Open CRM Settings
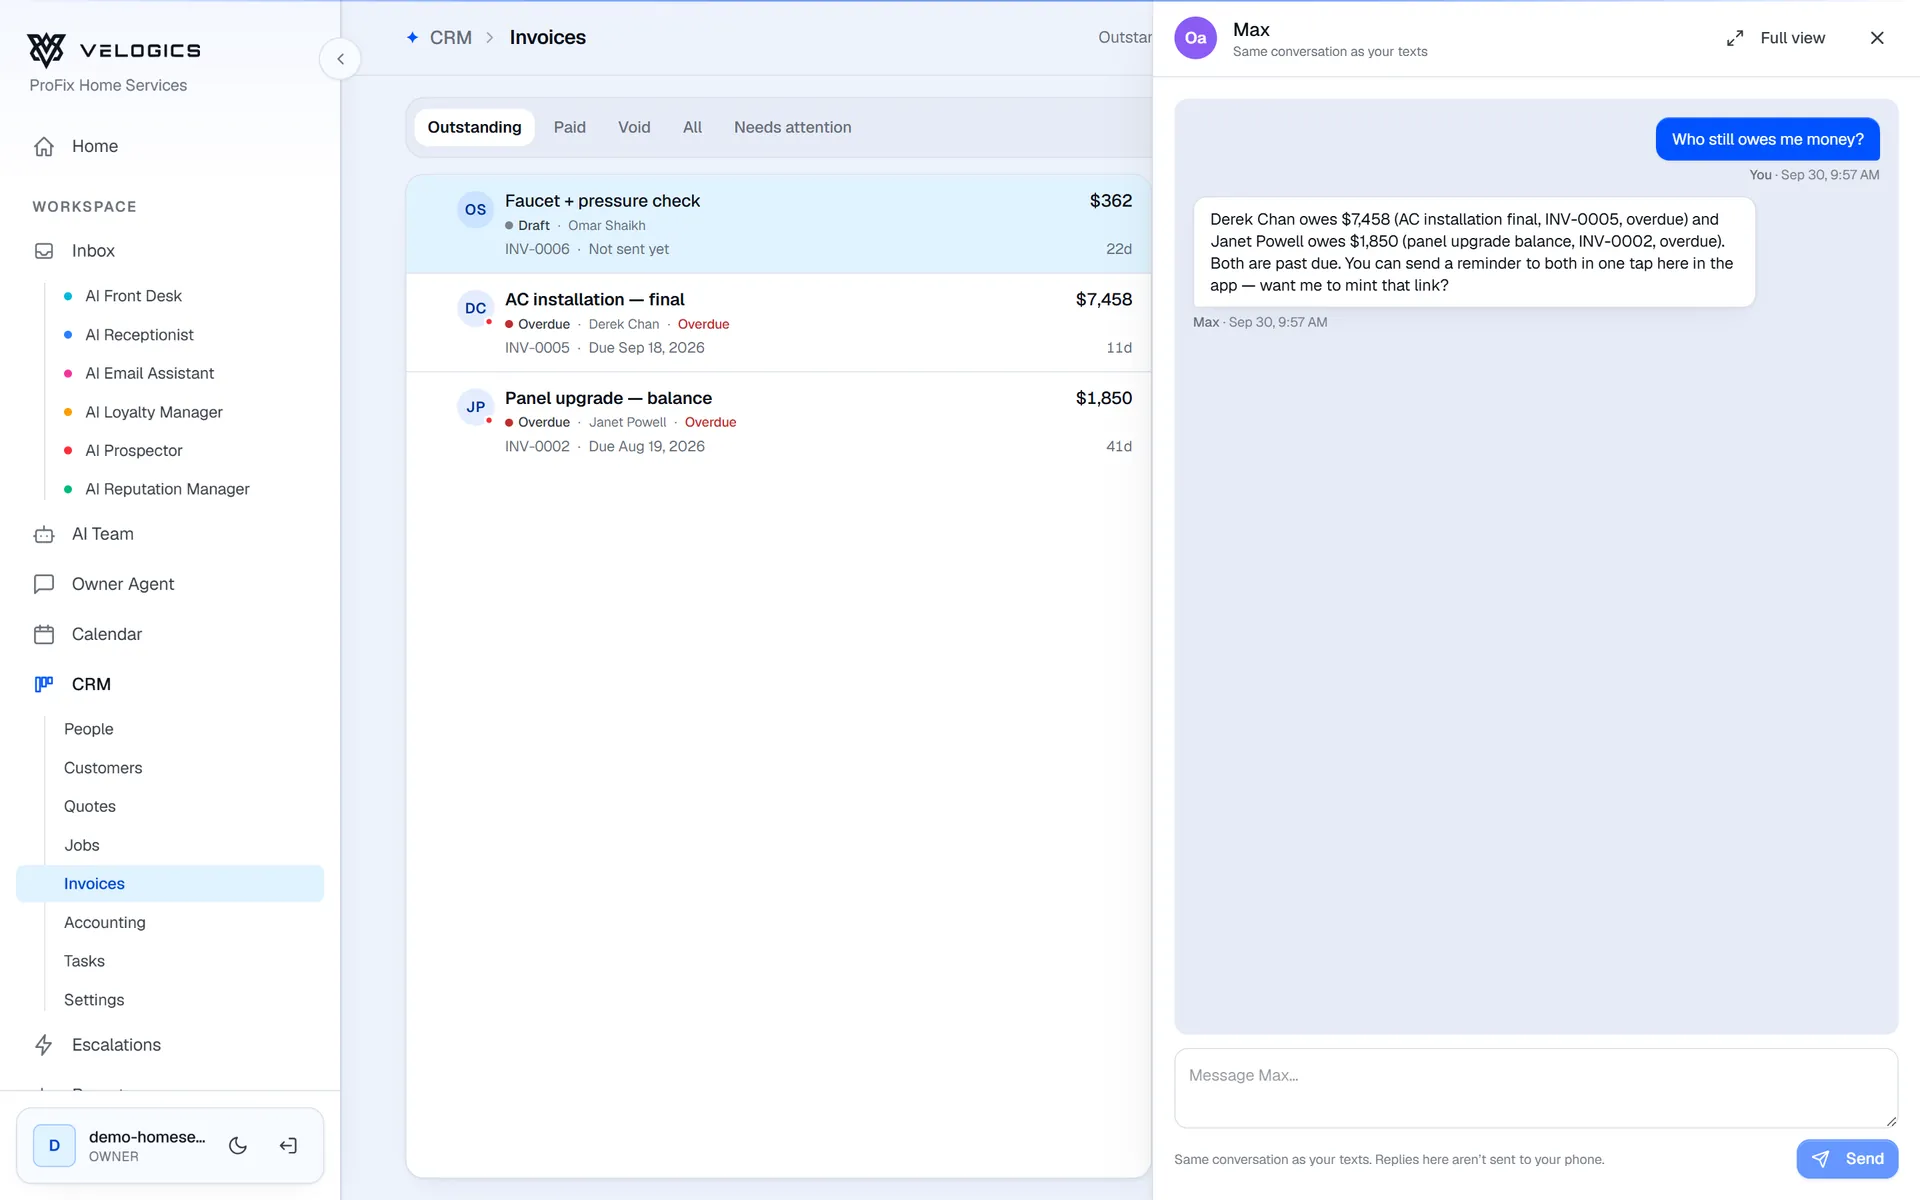 94,1000
